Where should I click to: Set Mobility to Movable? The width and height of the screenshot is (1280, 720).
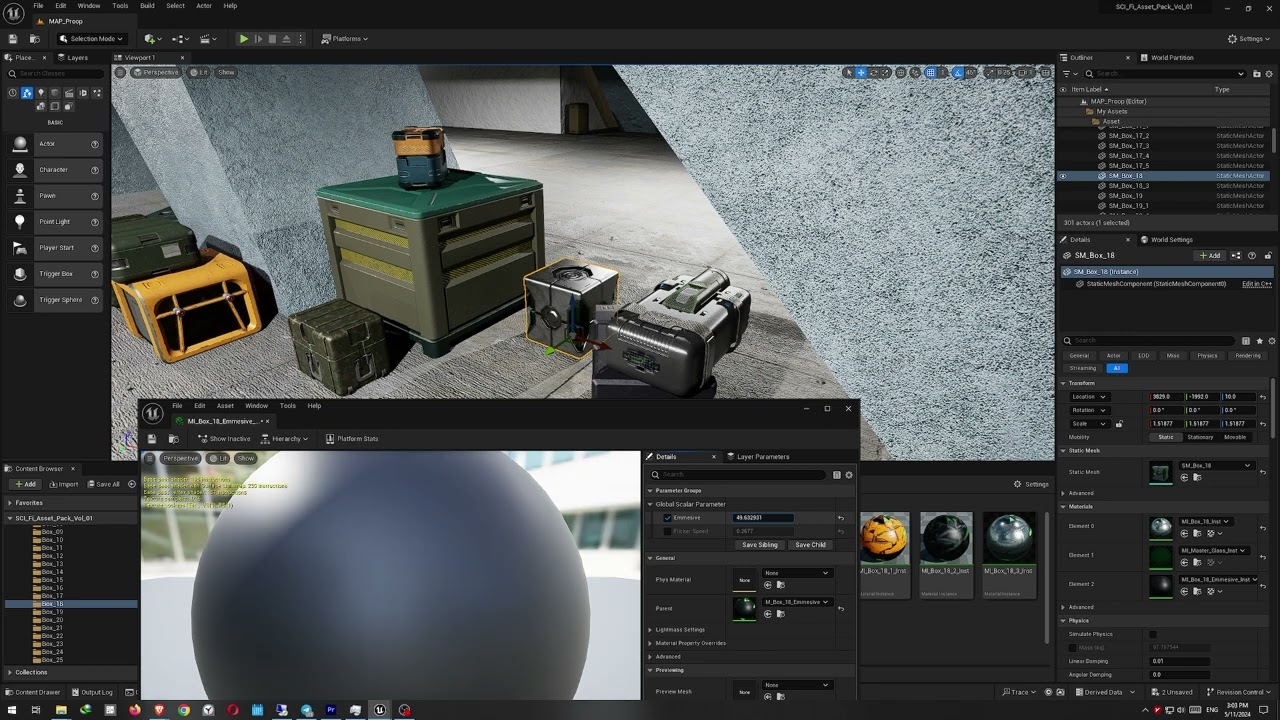(x=1236, y=437)
